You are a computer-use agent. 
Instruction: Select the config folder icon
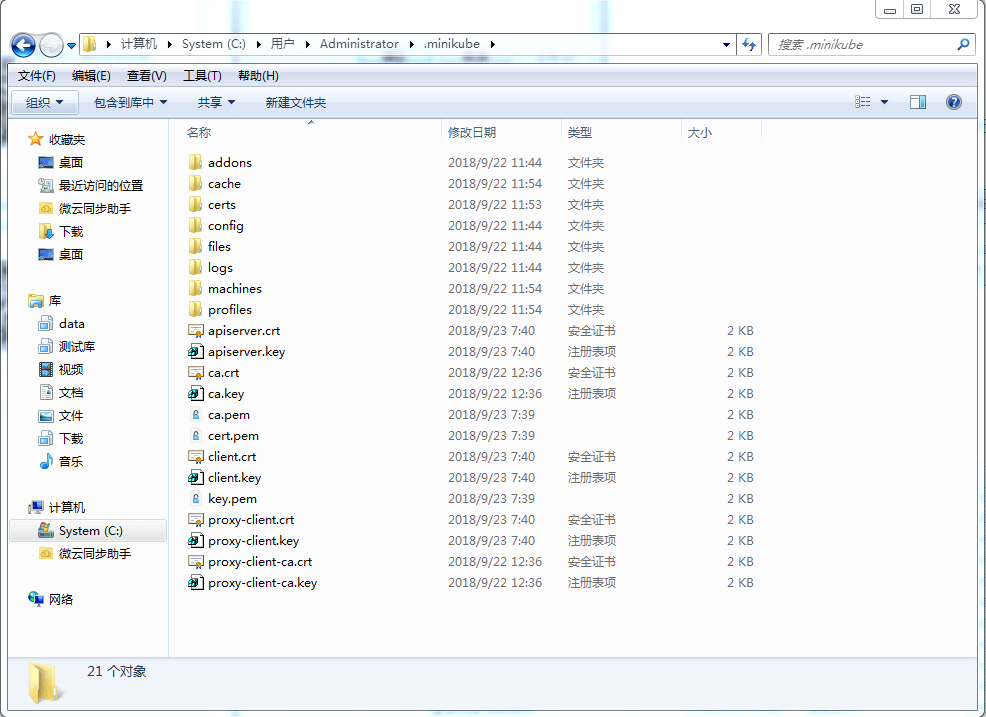click(196, 225)
